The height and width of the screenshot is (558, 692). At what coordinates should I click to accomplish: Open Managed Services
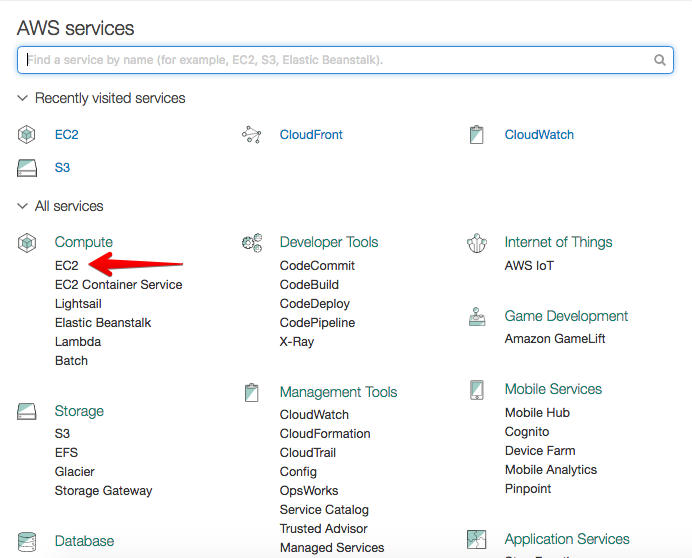332,547
